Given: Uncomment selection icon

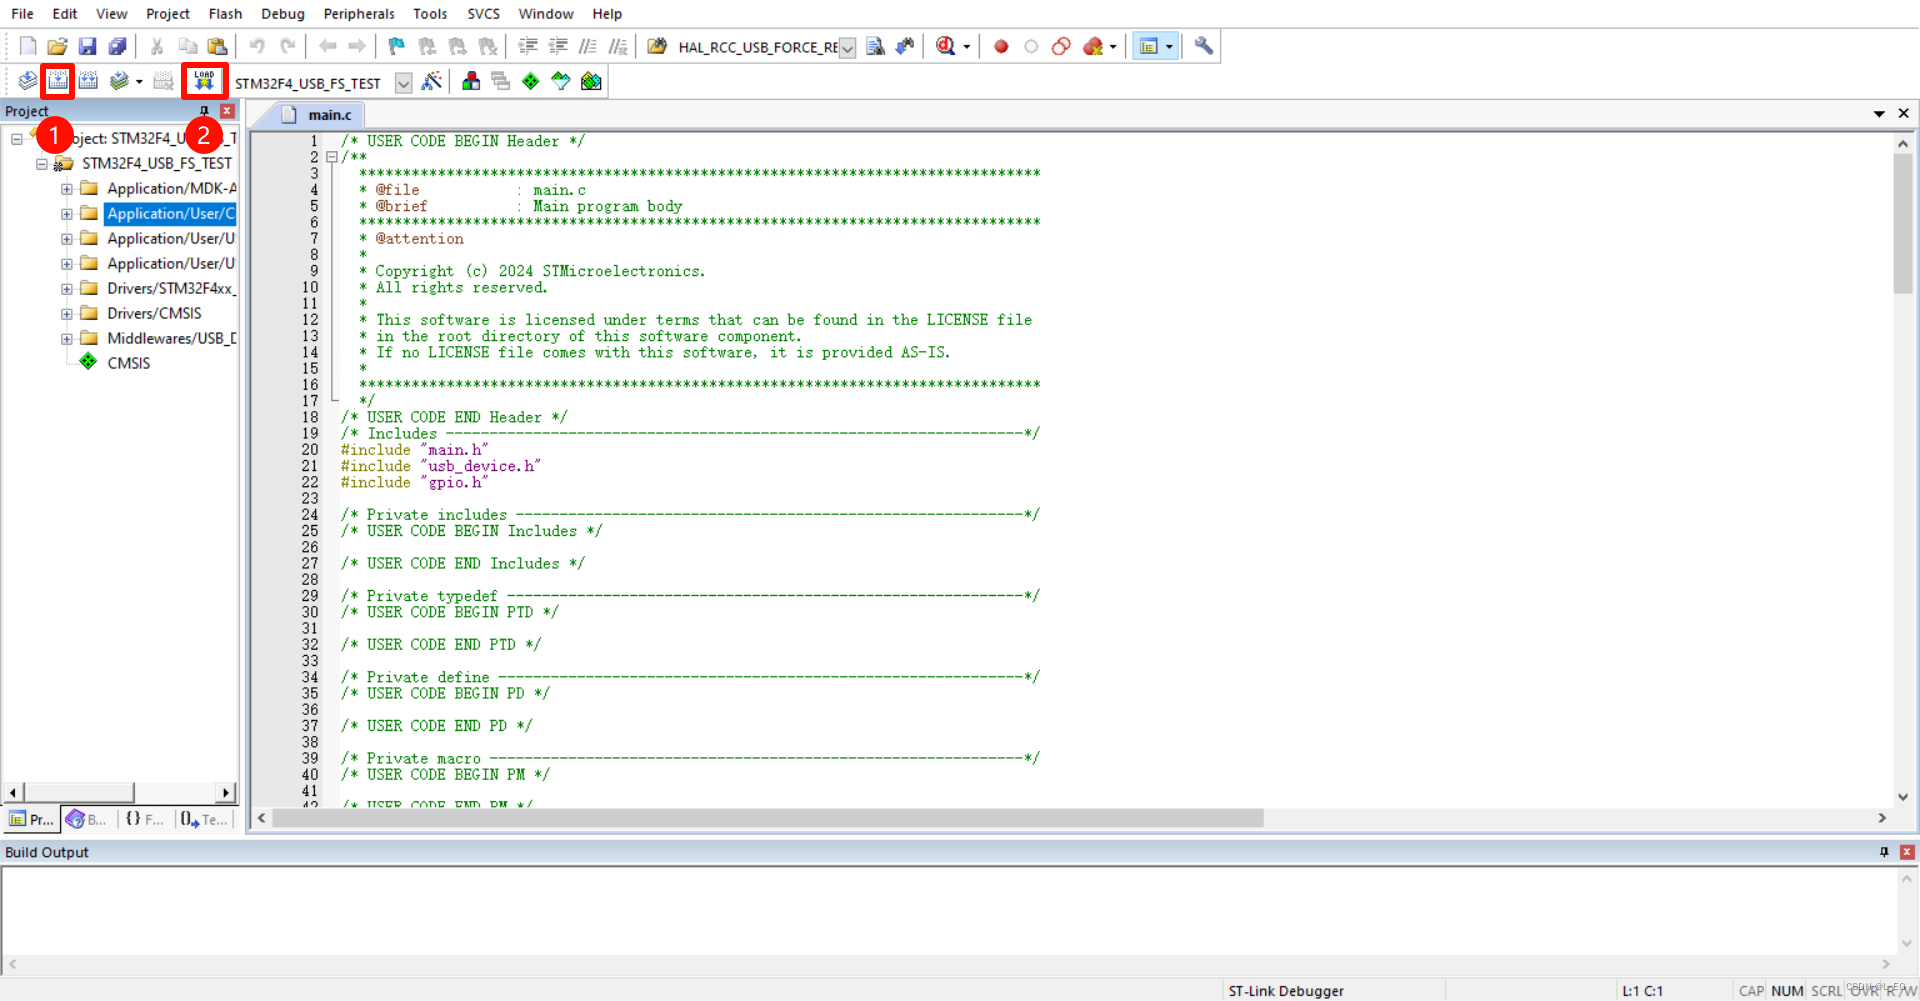Looking at the screenshot, I should [618, 46].
